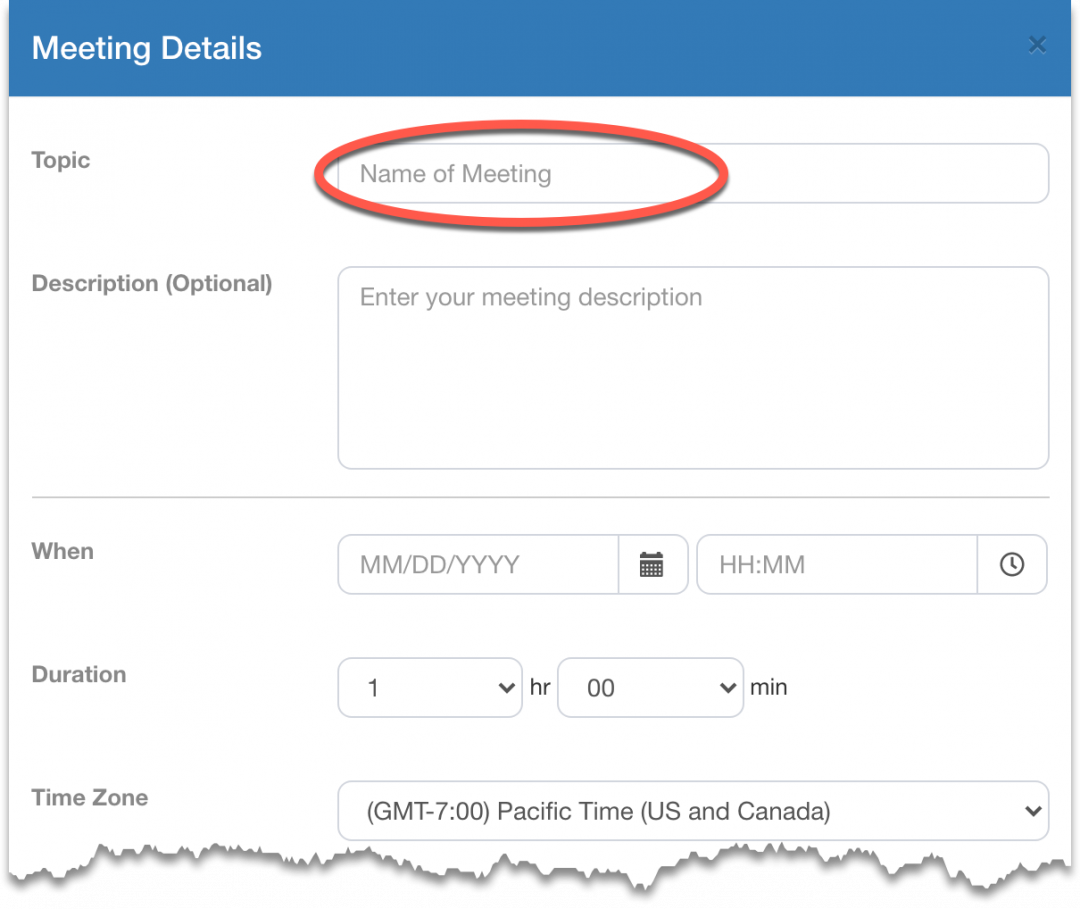Image resolution: width=1080 pixels, height=909 pixels.
Task: Click the "min" unit text after minutes
Action: click(x=769, y=688)
